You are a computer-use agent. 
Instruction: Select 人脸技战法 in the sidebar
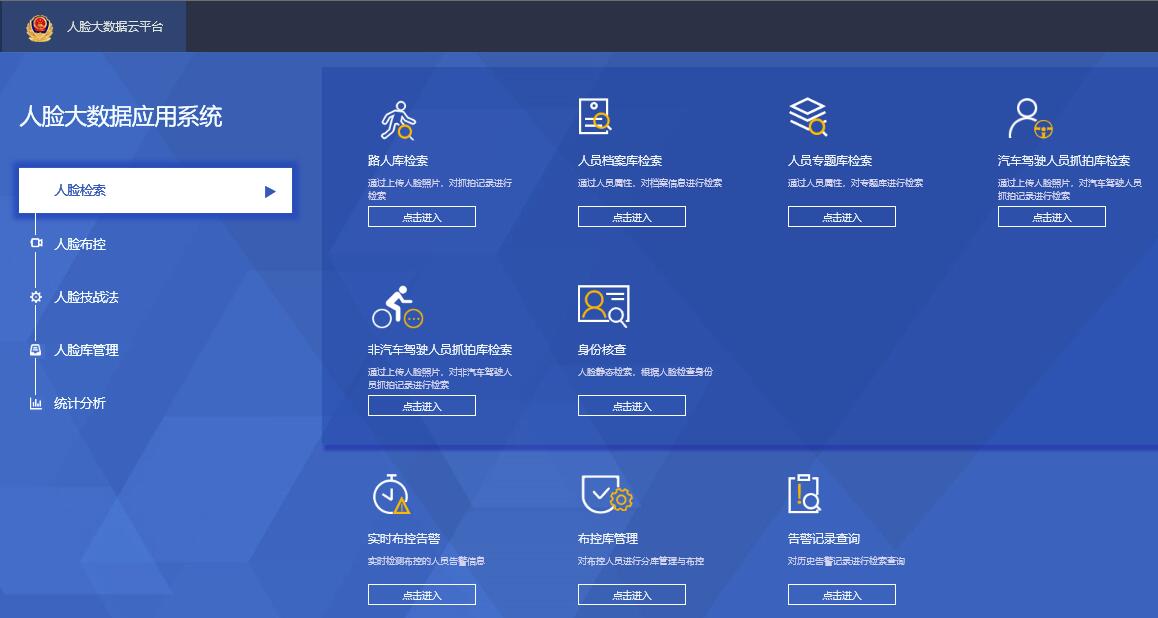(x=86, y=297)
